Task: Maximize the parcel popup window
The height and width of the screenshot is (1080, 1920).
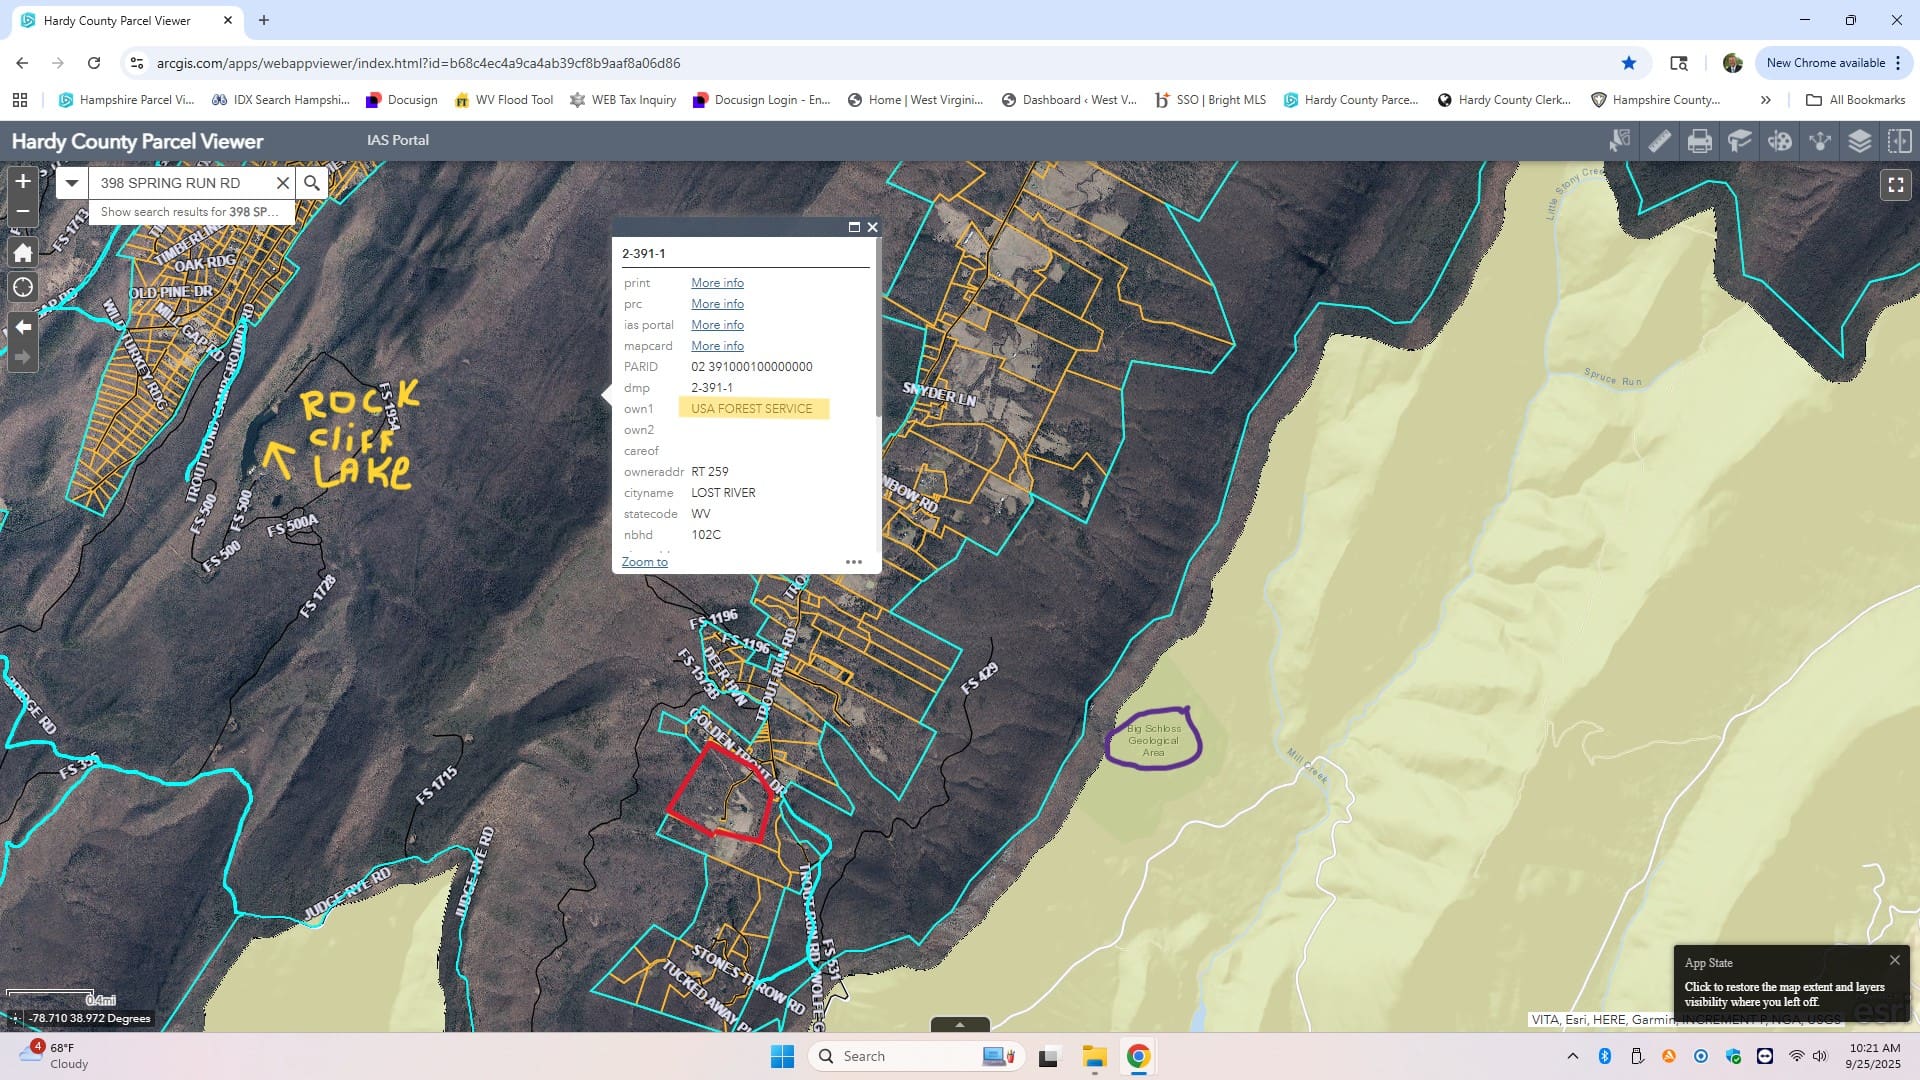Action: point(854,227)
